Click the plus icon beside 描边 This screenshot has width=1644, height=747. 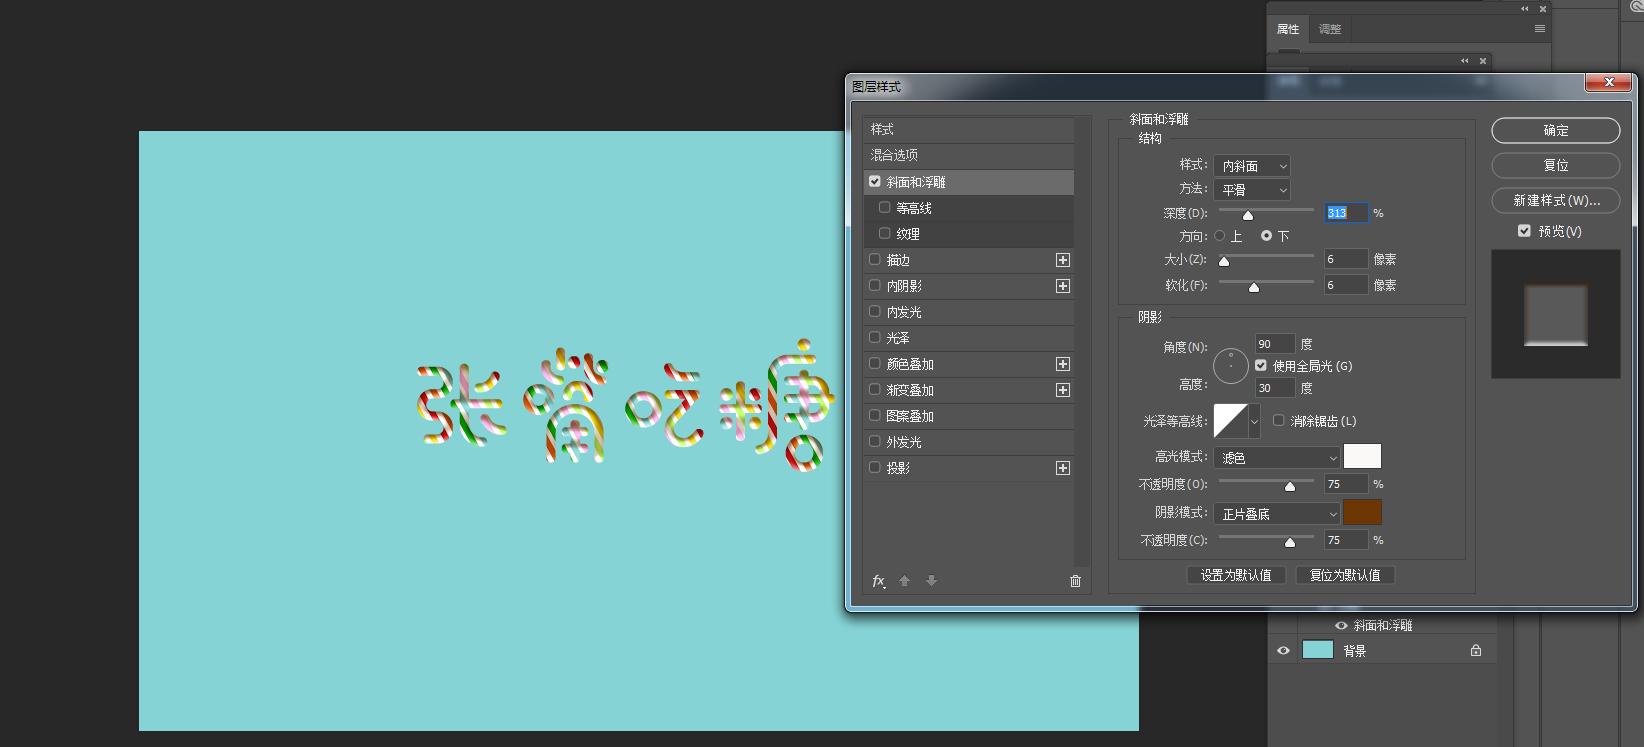pyautogui.click(x=1063, y=260)
